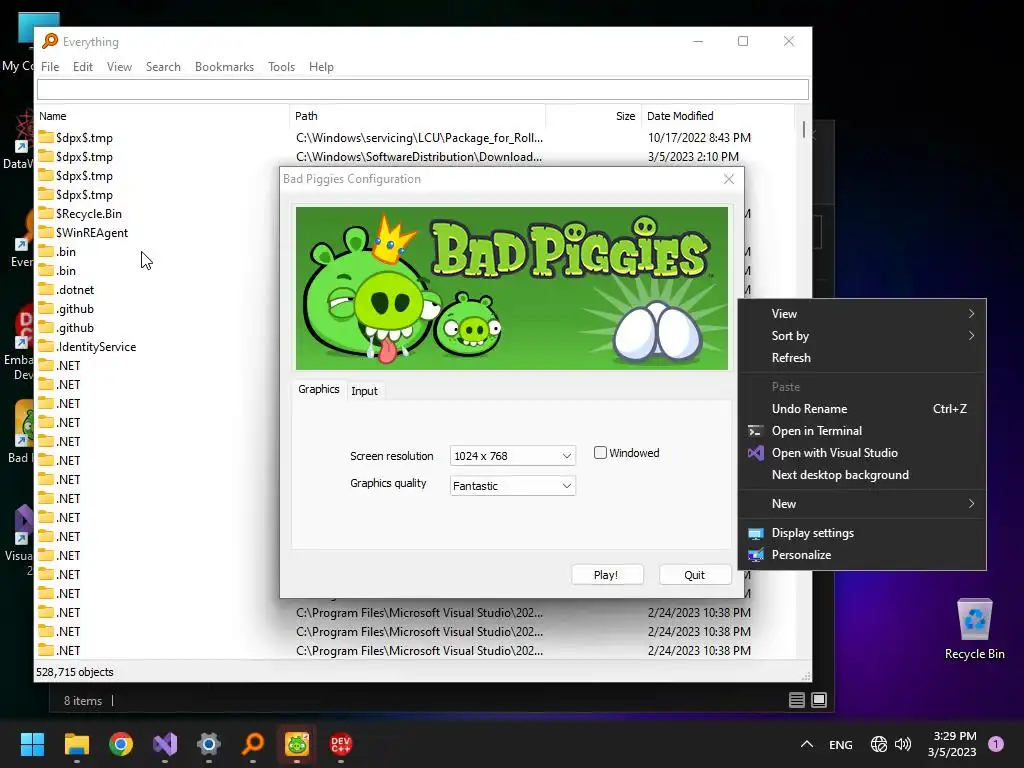Show hidden tray icons chevron
Screen dimensions: 1024x768
(x=807, y=744)
